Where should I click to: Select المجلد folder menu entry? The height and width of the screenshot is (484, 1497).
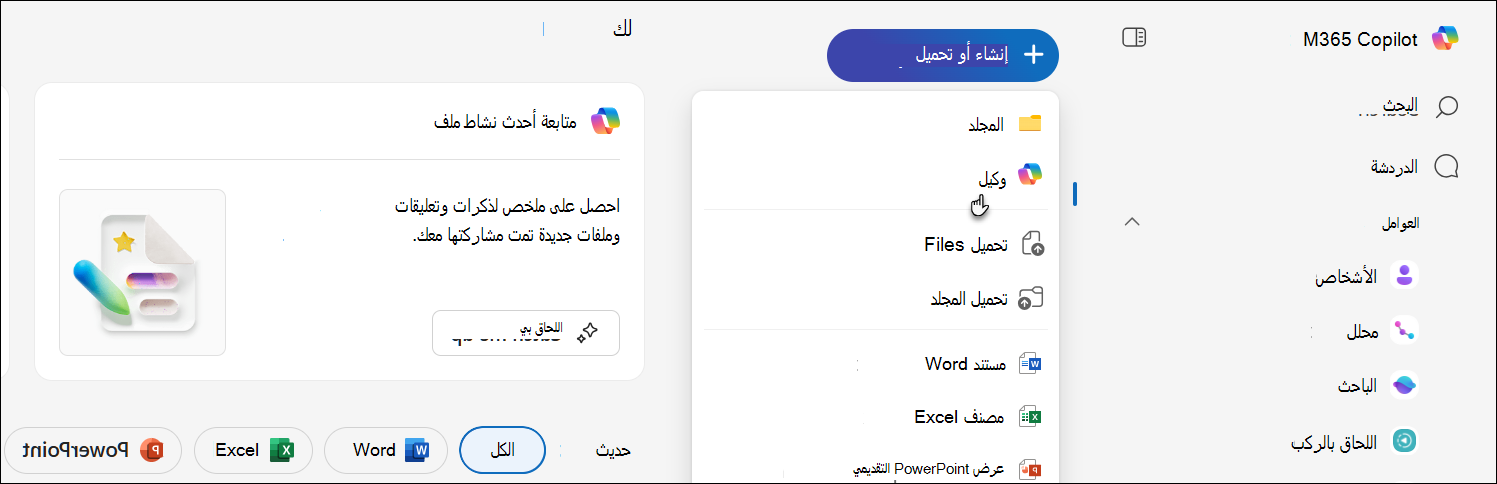coord(875,124)
